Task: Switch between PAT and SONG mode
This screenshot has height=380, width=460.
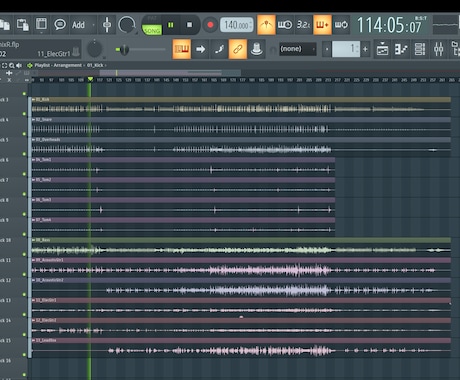Action: pyautogui.click(x=152, y=25)
